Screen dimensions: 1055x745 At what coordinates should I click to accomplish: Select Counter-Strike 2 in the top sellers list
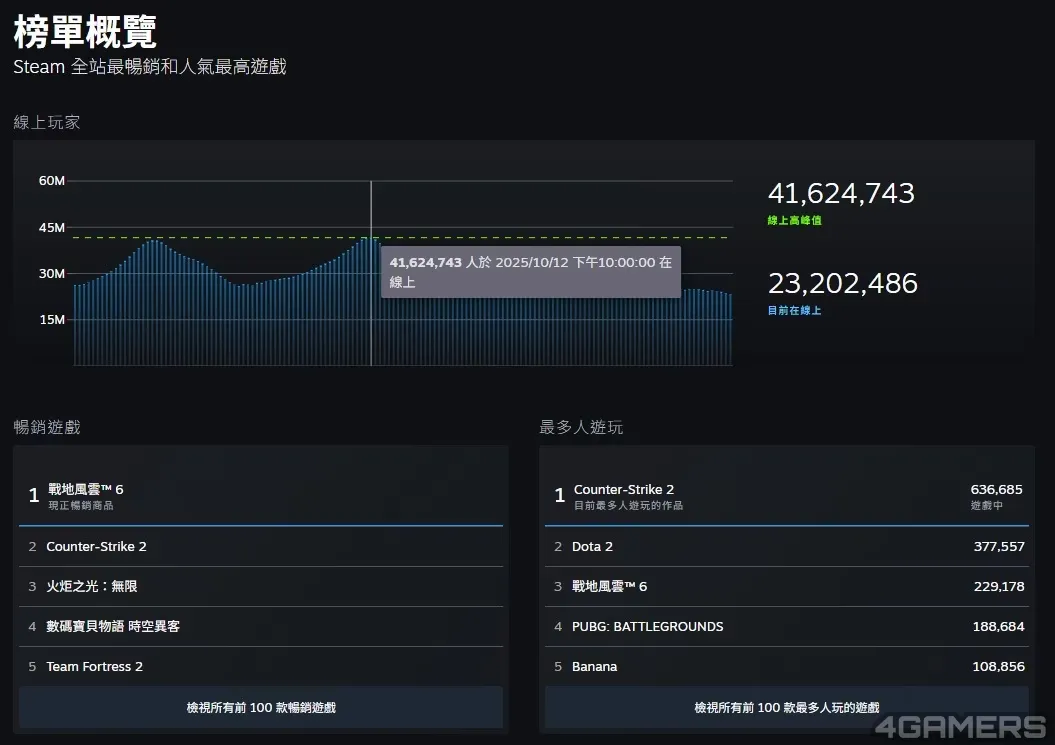click(x=96, y=546)
